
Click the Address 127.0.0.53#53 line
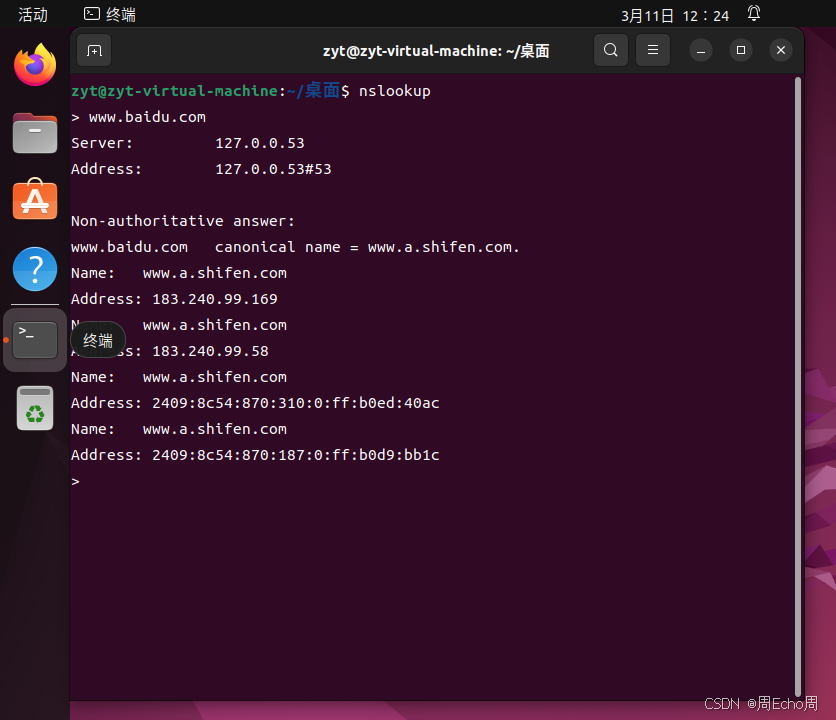[x=201, y=169]
